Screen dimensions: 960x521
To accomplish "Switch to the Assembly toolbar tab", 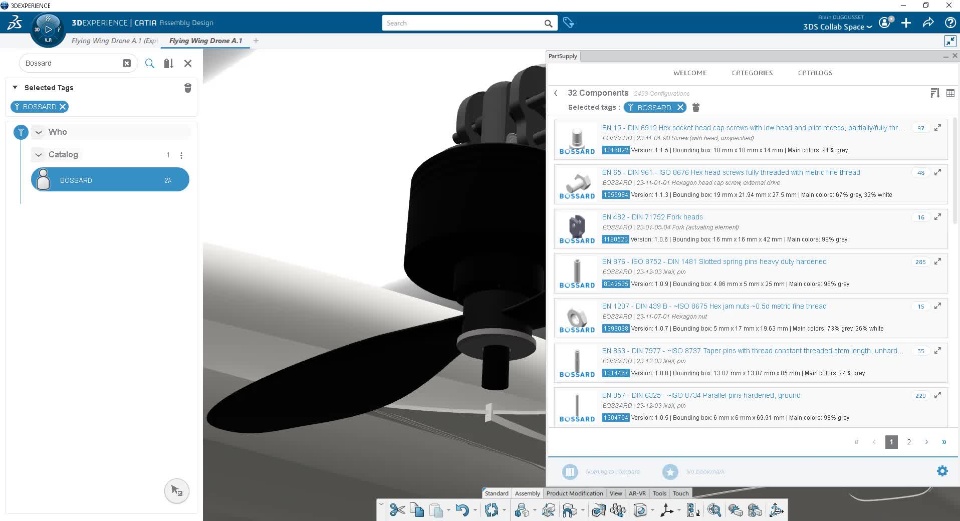I will (x=527, y=493).
